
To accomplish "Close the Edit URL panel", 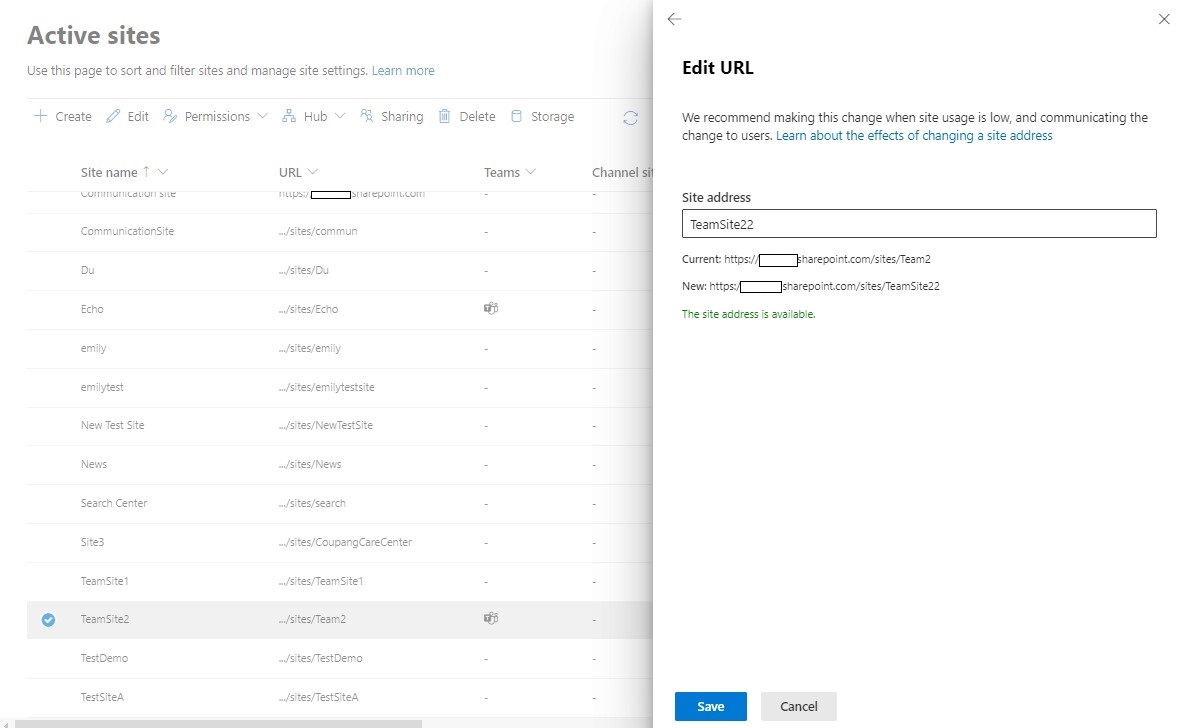I will click(1164, 19).
